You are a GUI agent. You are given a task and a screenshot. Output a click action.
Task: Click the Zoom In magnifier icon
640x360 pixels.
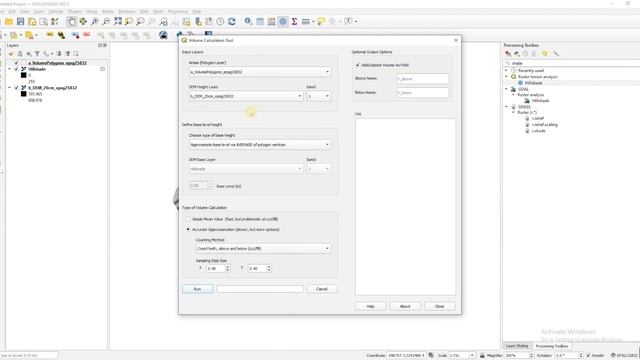pyautogui.click(x=95, y=22)
